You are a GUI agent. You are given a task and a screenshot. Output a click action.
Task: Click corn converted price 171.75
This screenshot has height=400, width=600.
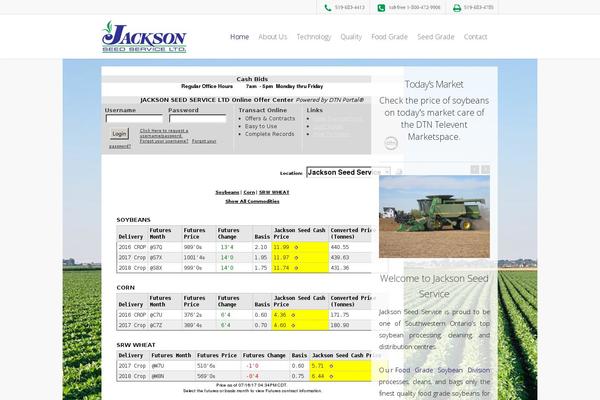(340, 315)
